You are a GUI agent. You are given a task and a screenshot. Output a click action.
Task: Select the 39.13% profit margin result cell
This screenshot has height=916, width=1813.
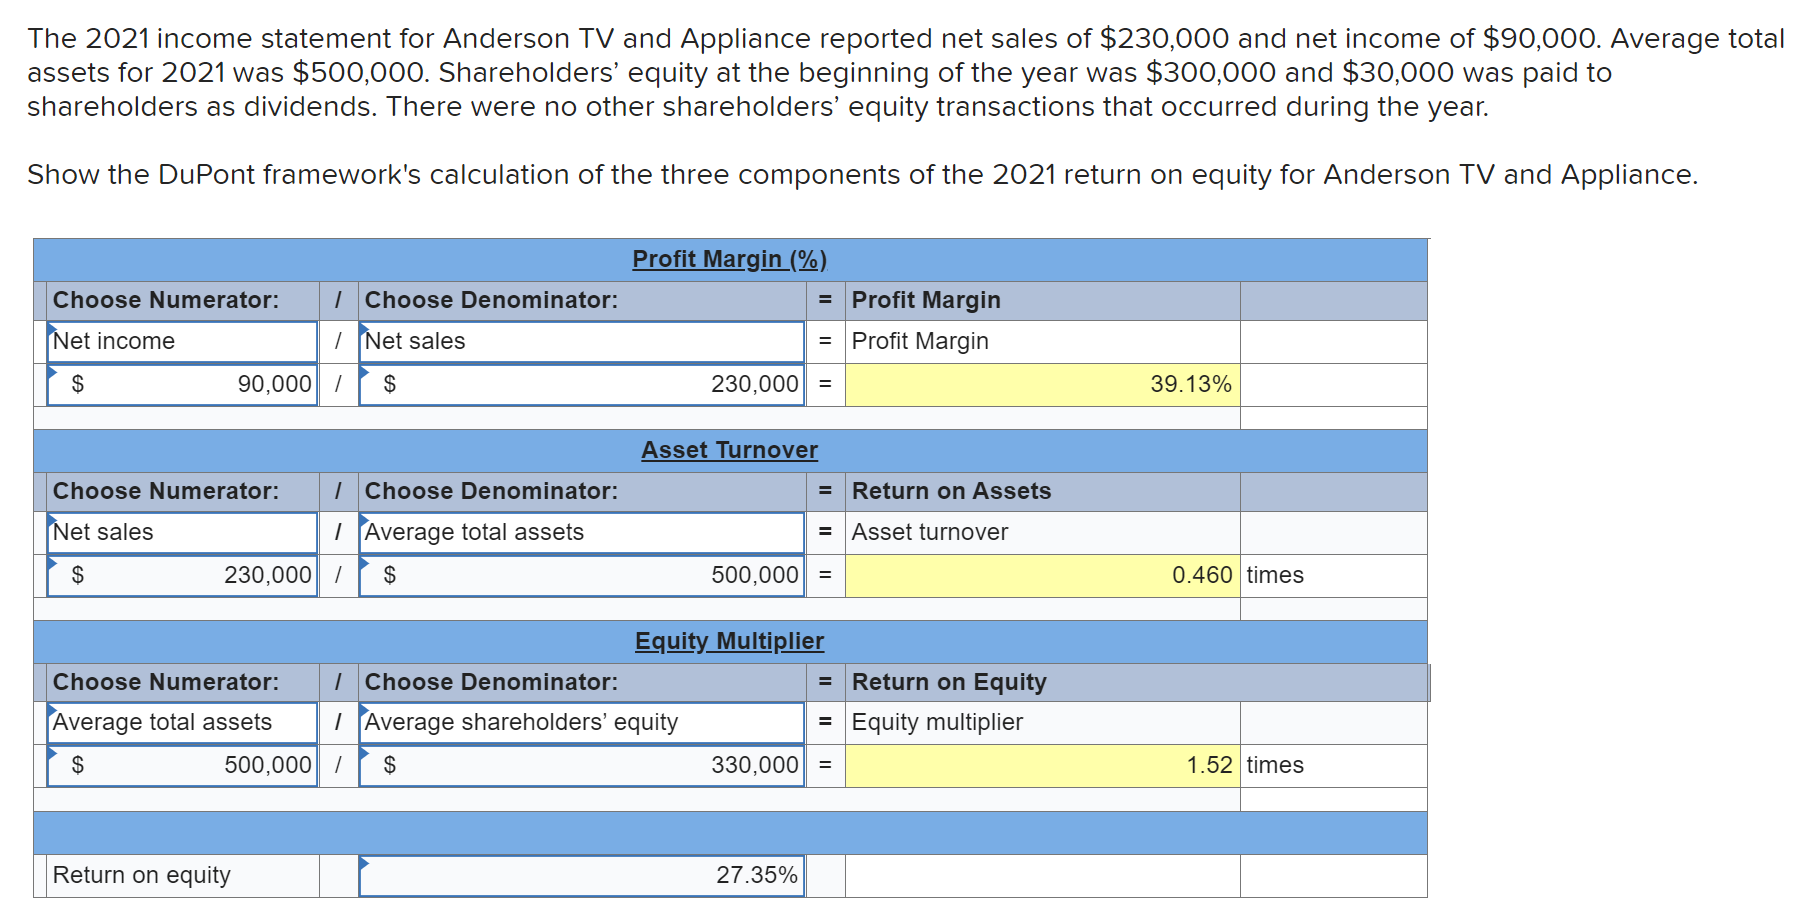click(1042, 384)
